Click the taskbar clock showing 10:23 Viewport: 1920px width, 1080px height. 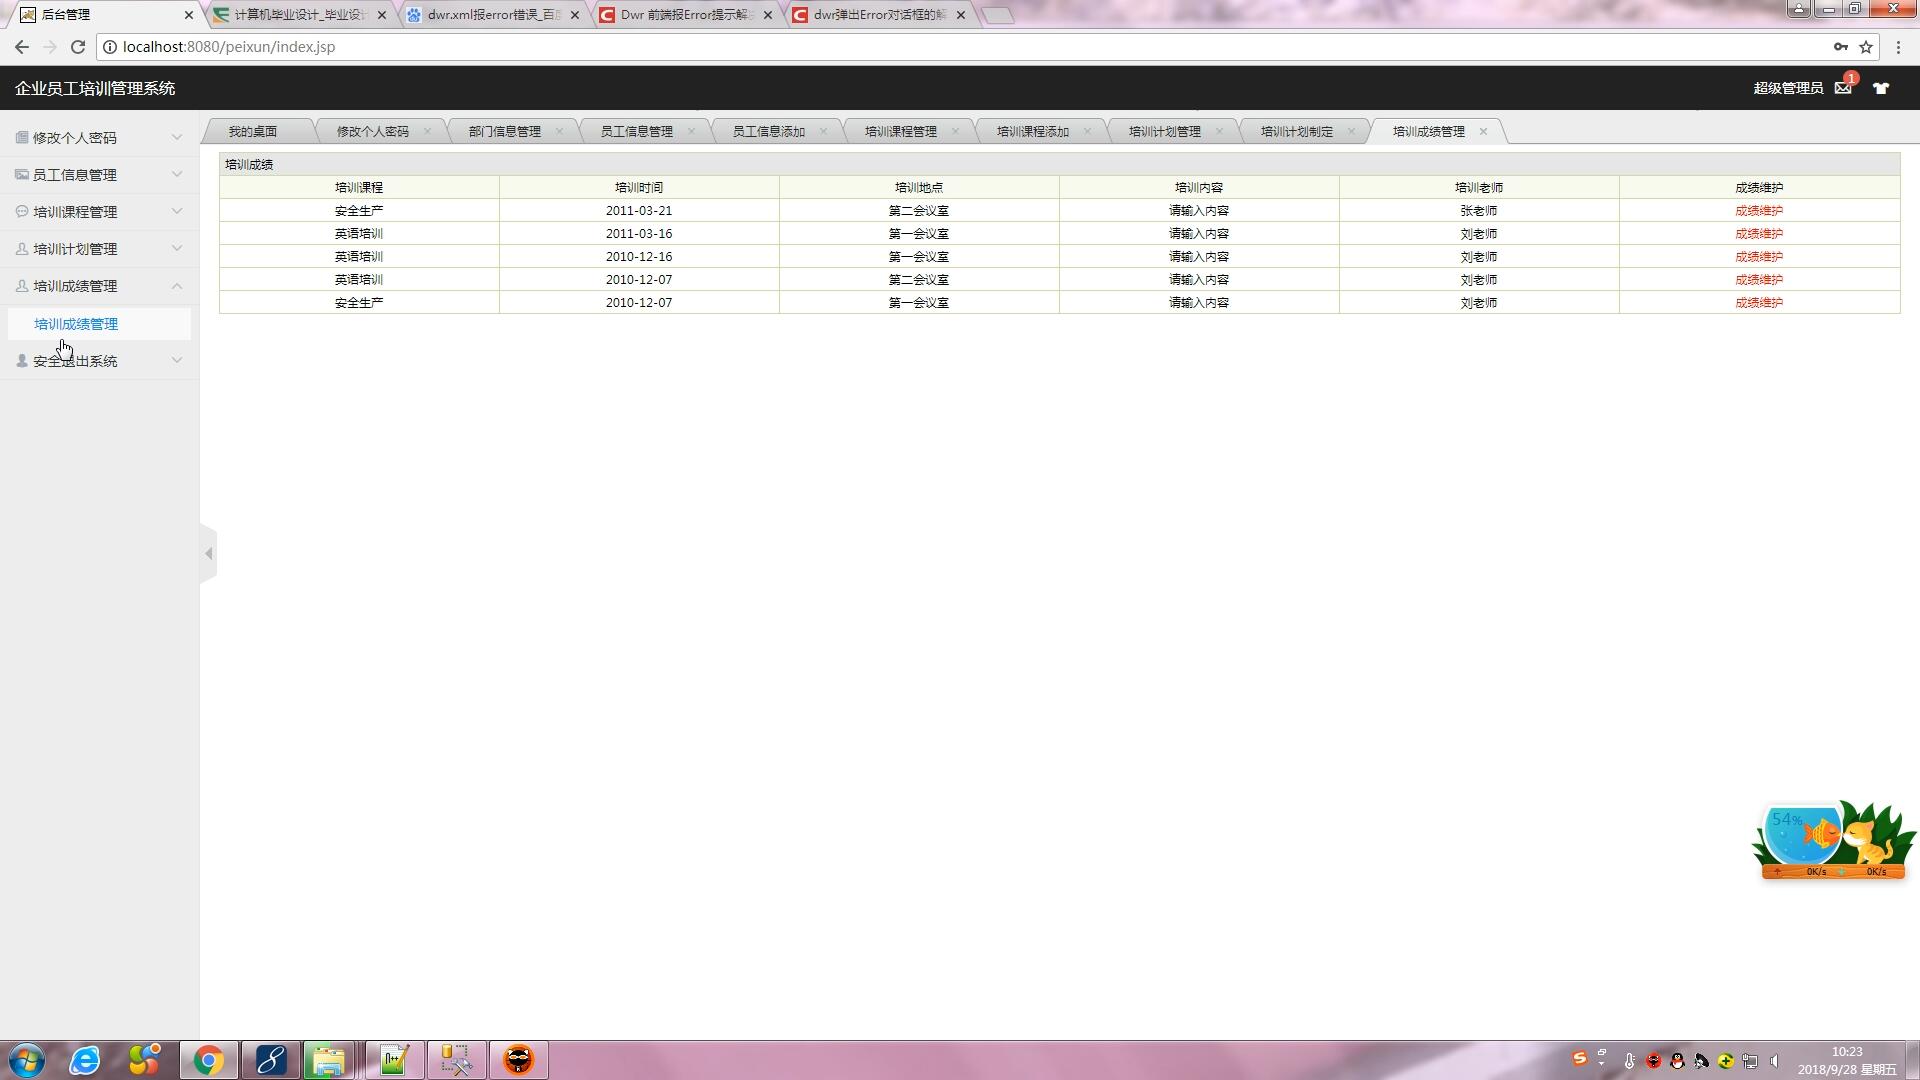(1847, 1060)
